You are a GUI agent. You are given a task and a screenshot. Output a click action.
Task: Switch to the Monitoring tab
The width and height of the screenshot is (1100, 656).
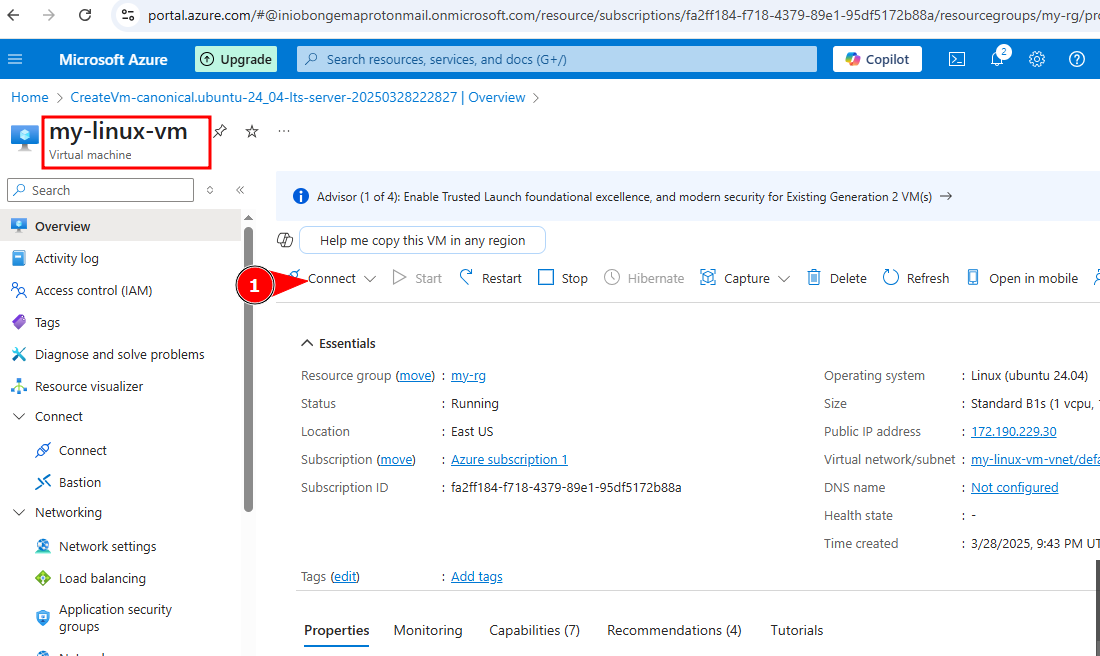[x=428, y=630]
